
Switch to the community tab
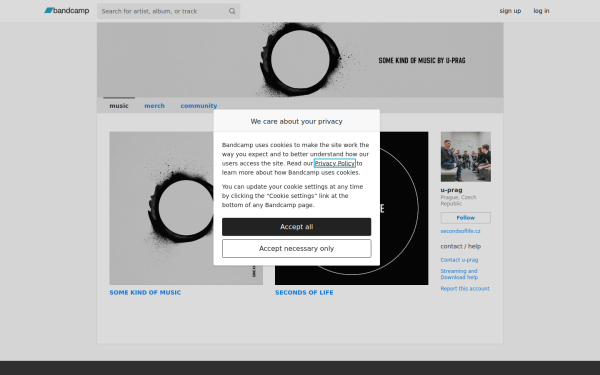click(x=199, y=106)
